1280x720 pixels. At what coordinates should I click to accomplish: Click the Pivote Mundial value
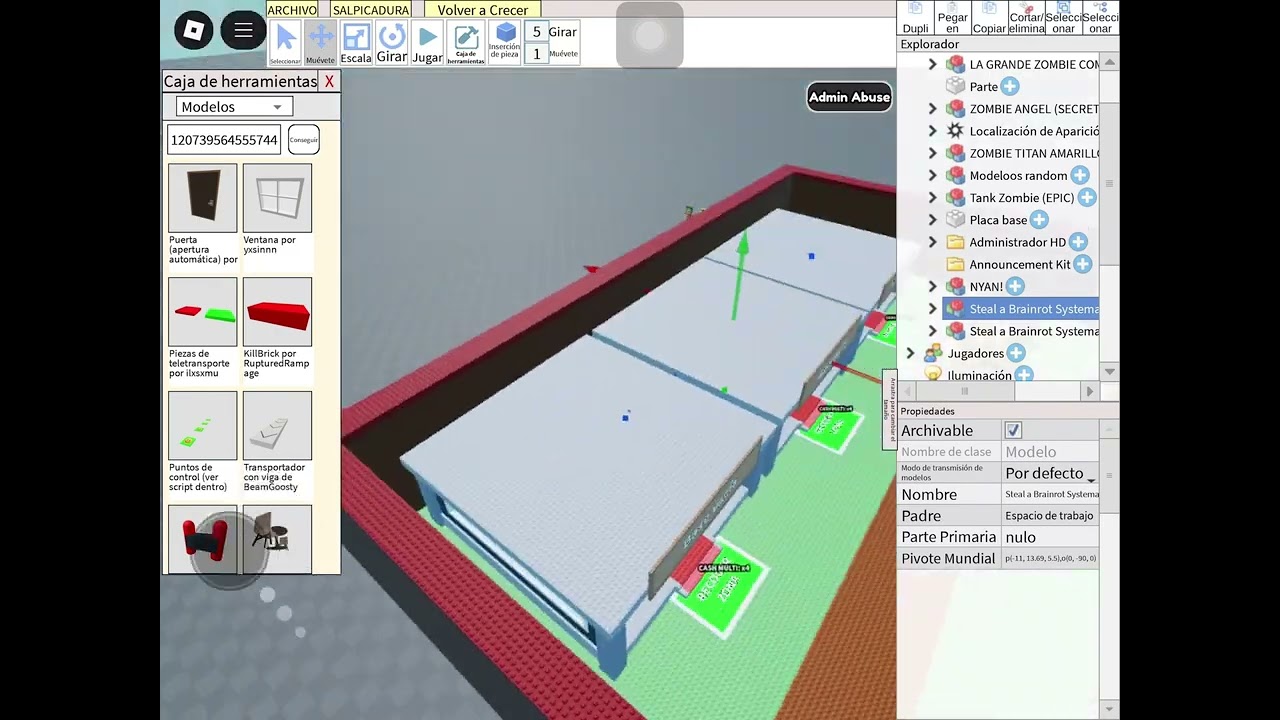[x=1051, y=558]
